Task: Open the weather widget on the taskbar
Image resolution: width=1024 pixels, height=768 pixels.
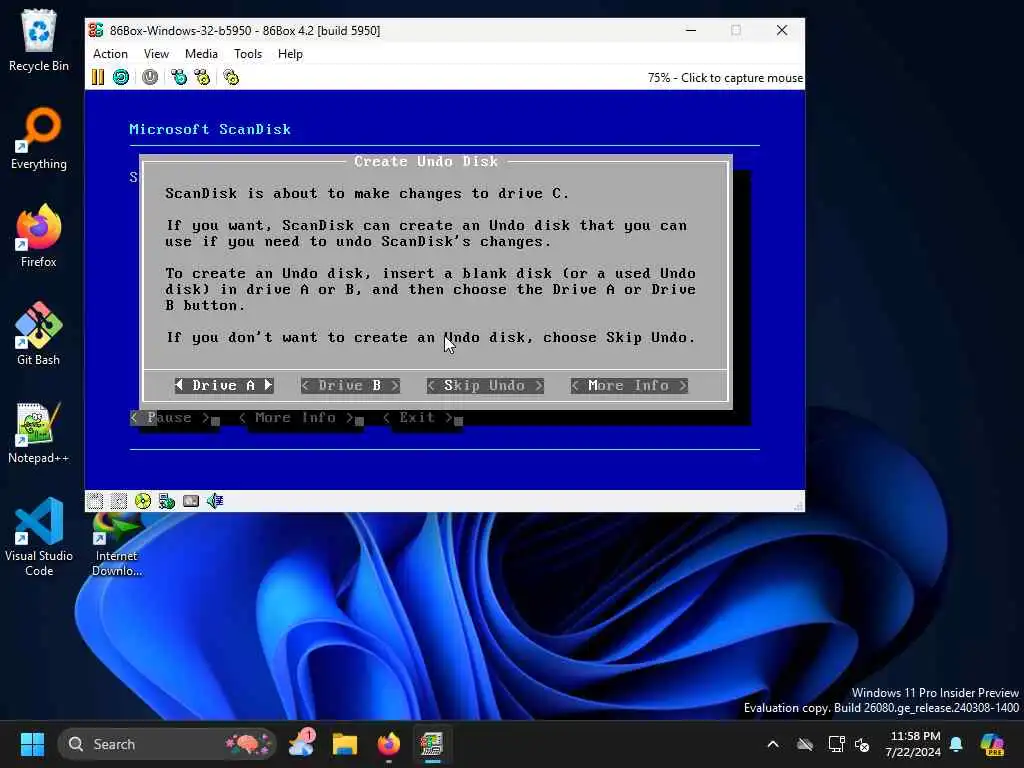Action: [302, 744]
